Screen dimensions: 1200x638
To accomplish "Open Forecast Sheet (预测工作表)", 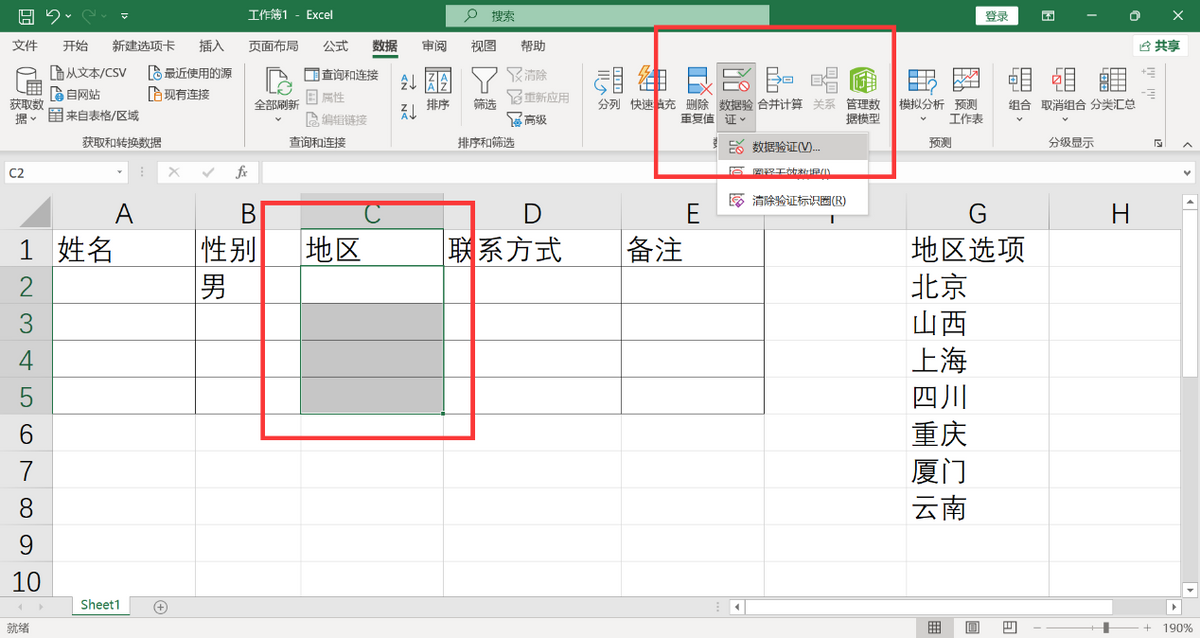I will point(966,95).
